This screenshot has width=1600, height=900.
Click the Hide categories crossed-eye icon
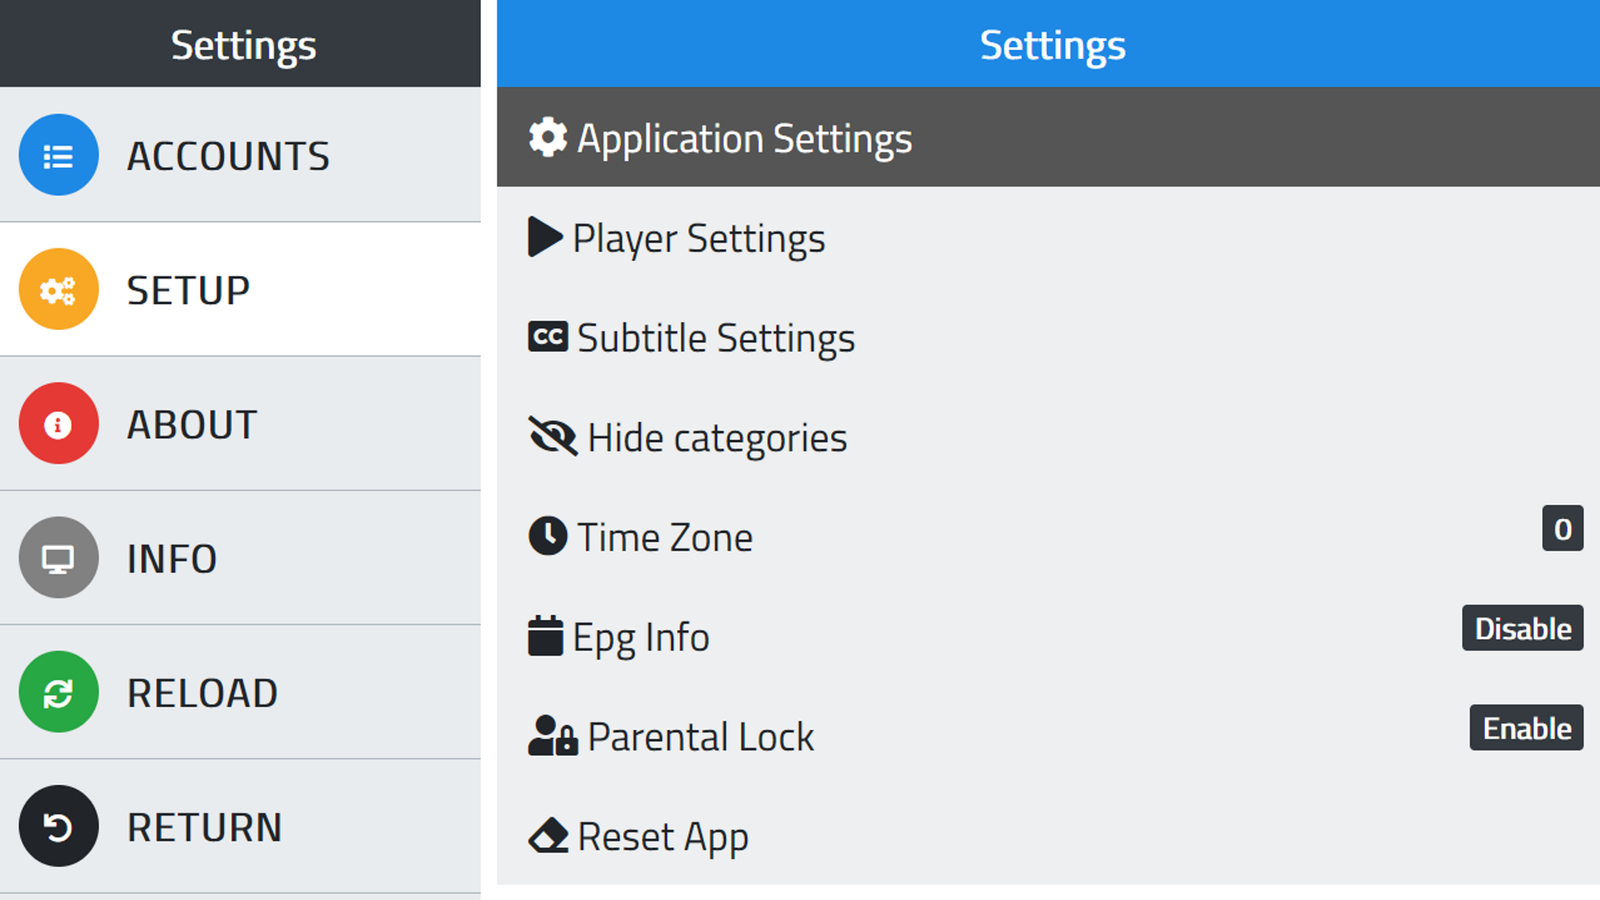(552, 437)
